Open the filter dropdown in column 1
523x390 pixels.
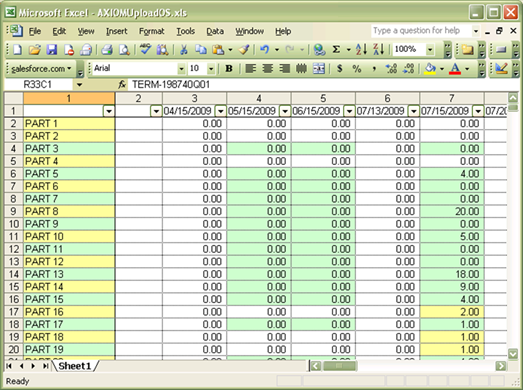(109, 111)
